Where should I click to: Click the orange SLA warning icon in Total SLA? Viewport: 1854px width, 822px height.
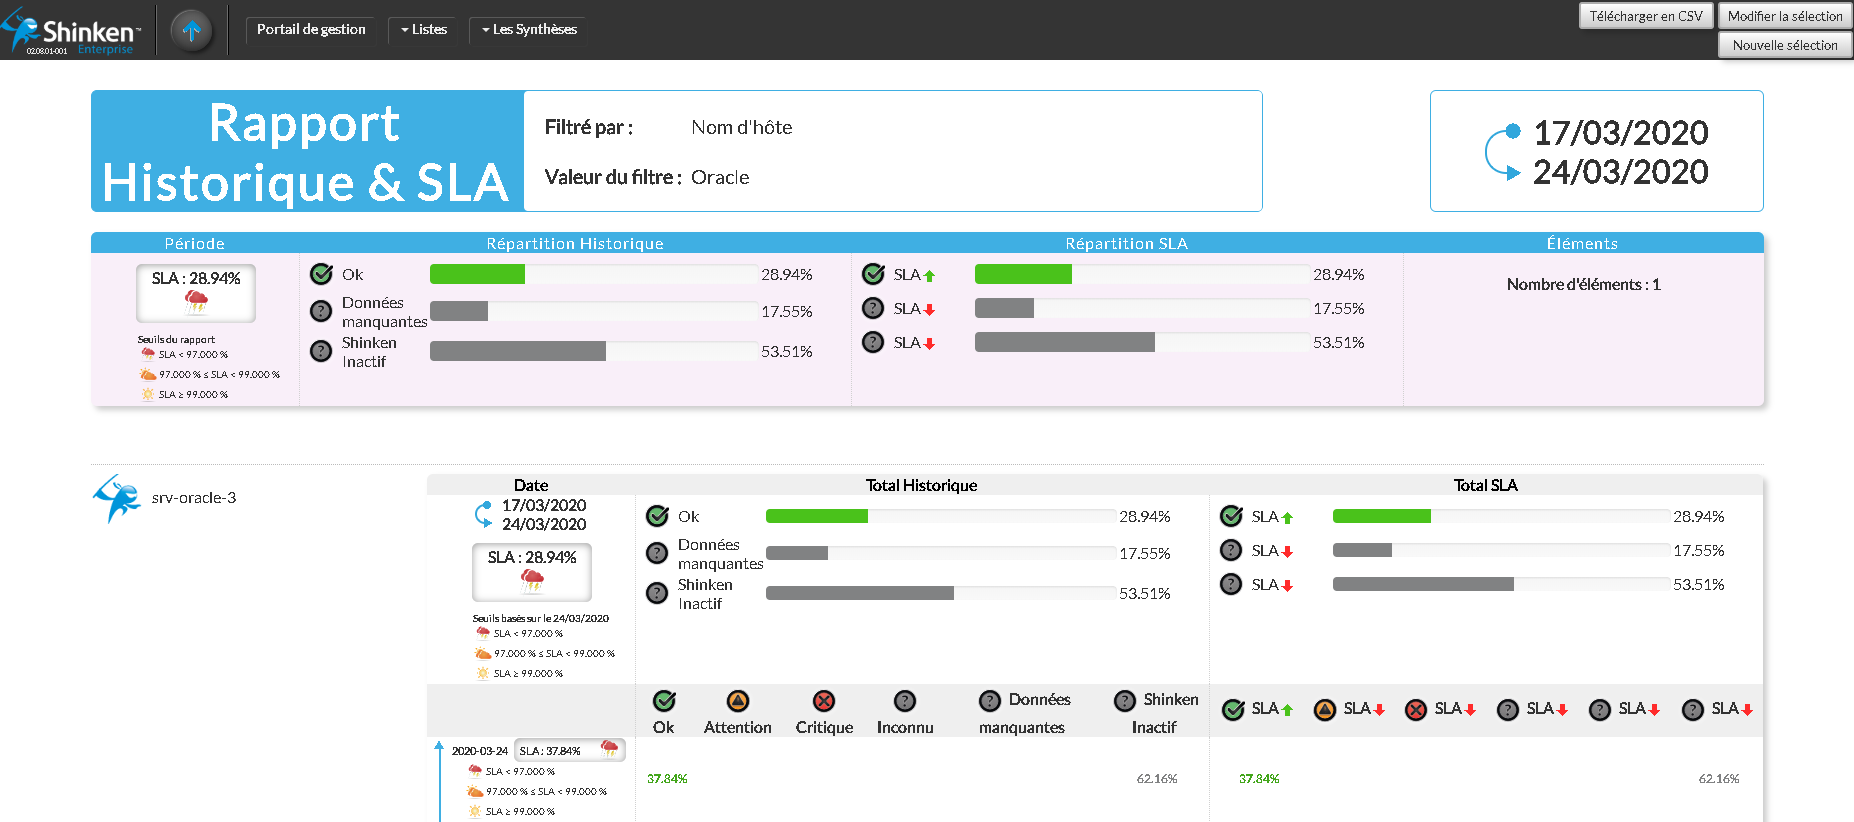tap(1324, 710)
